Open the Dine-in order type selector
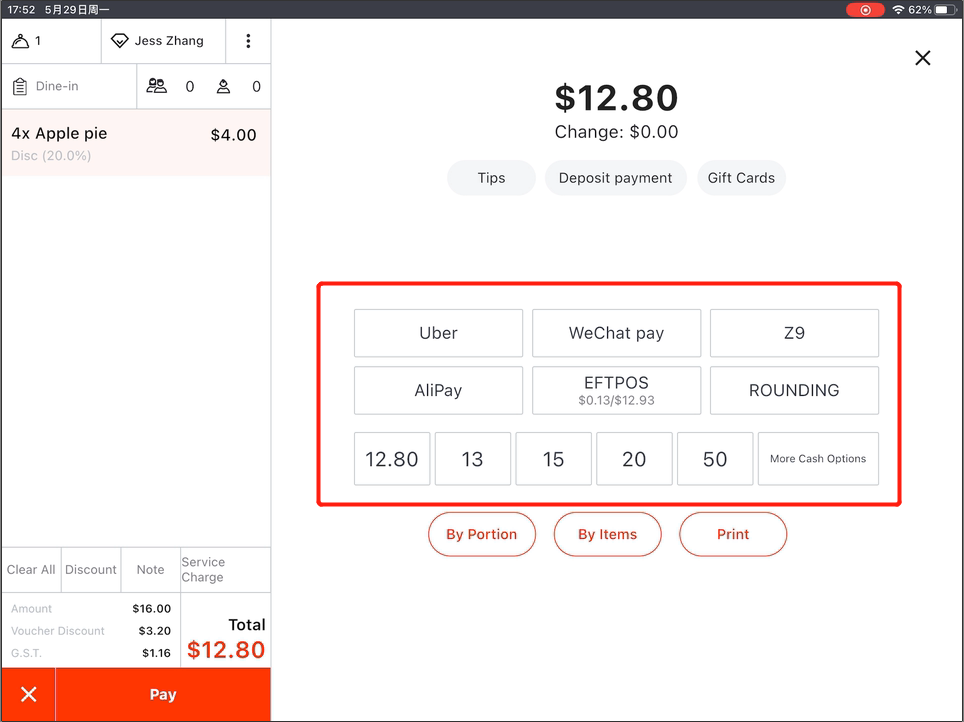 tap(68, 86)
